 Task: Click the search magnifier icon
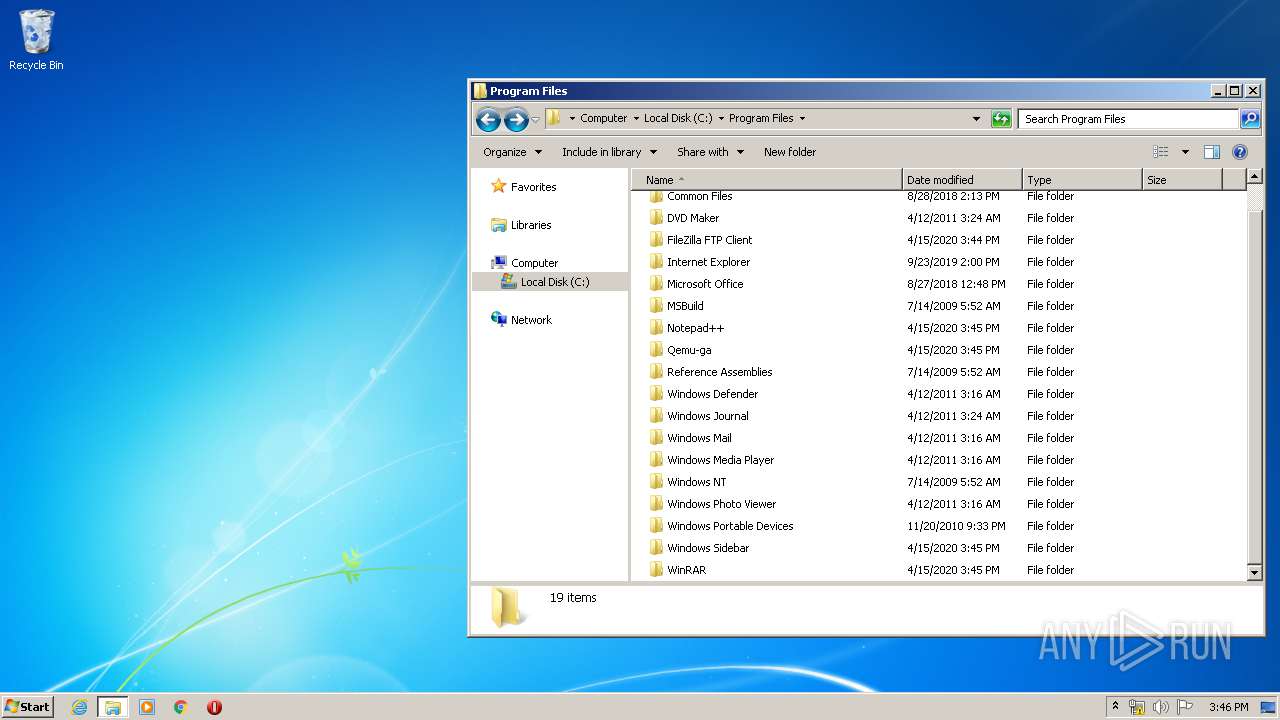click(1250, 119)
